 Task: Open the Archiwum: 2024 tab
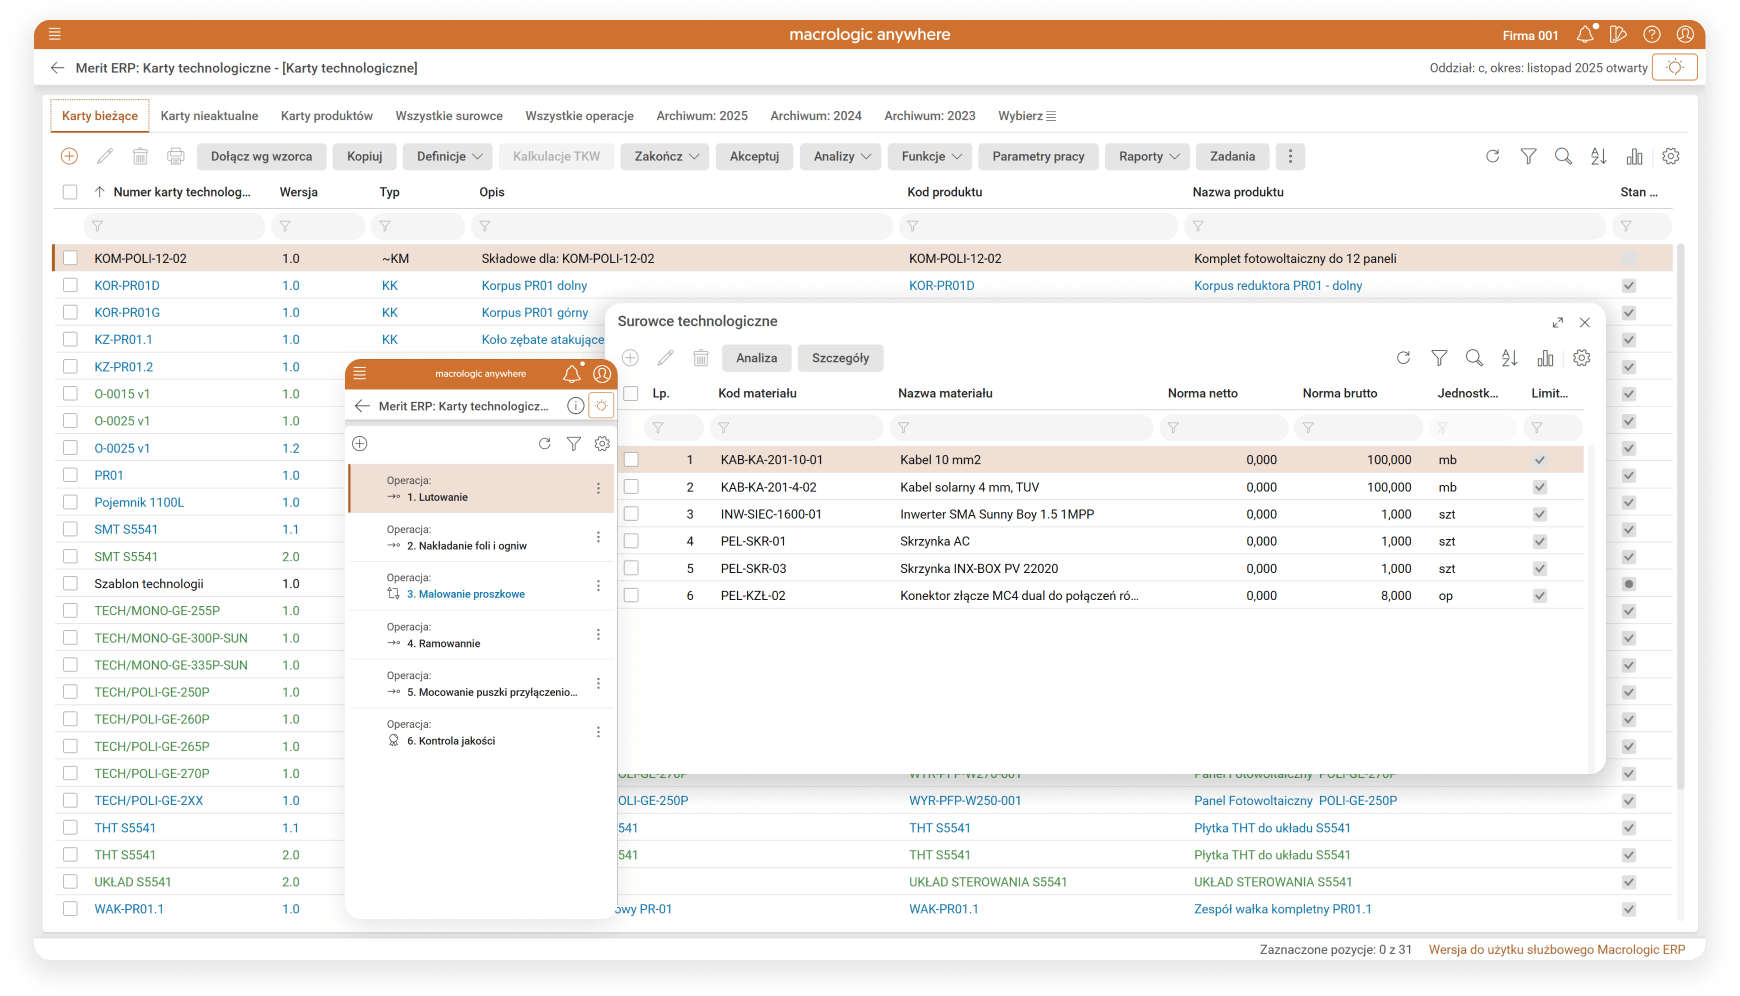815,116
